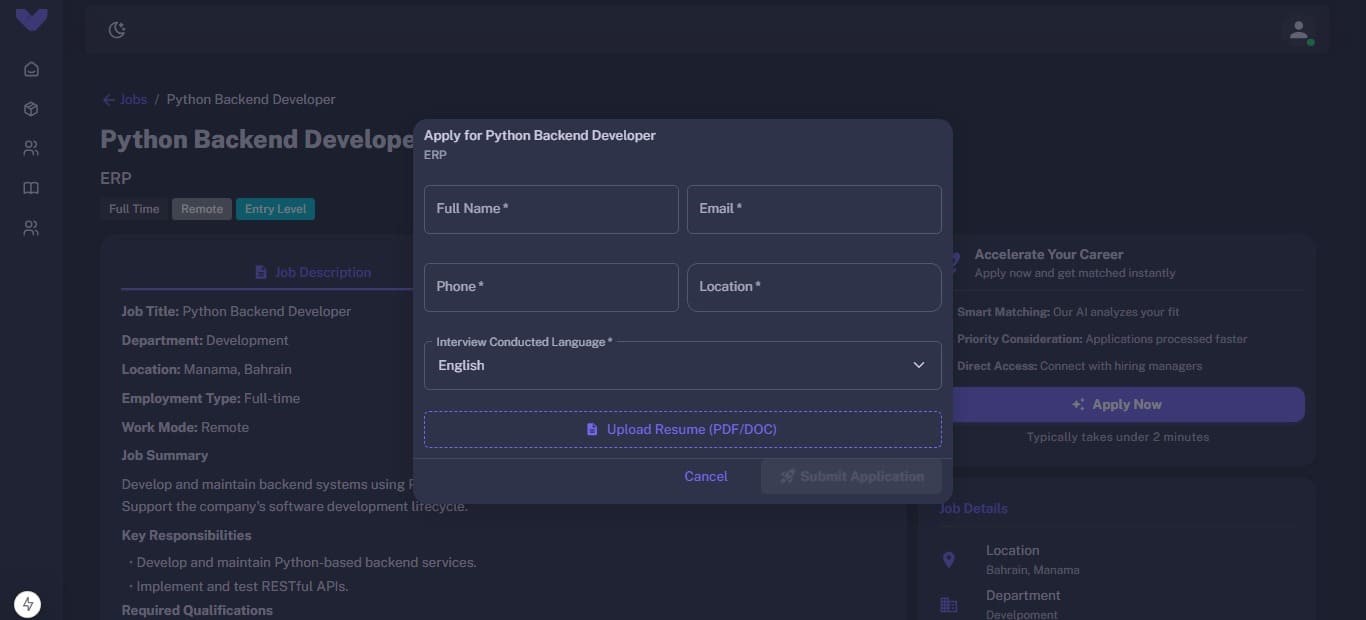Go back via the Jobs breadcrumb link

(x=125, y=99)
